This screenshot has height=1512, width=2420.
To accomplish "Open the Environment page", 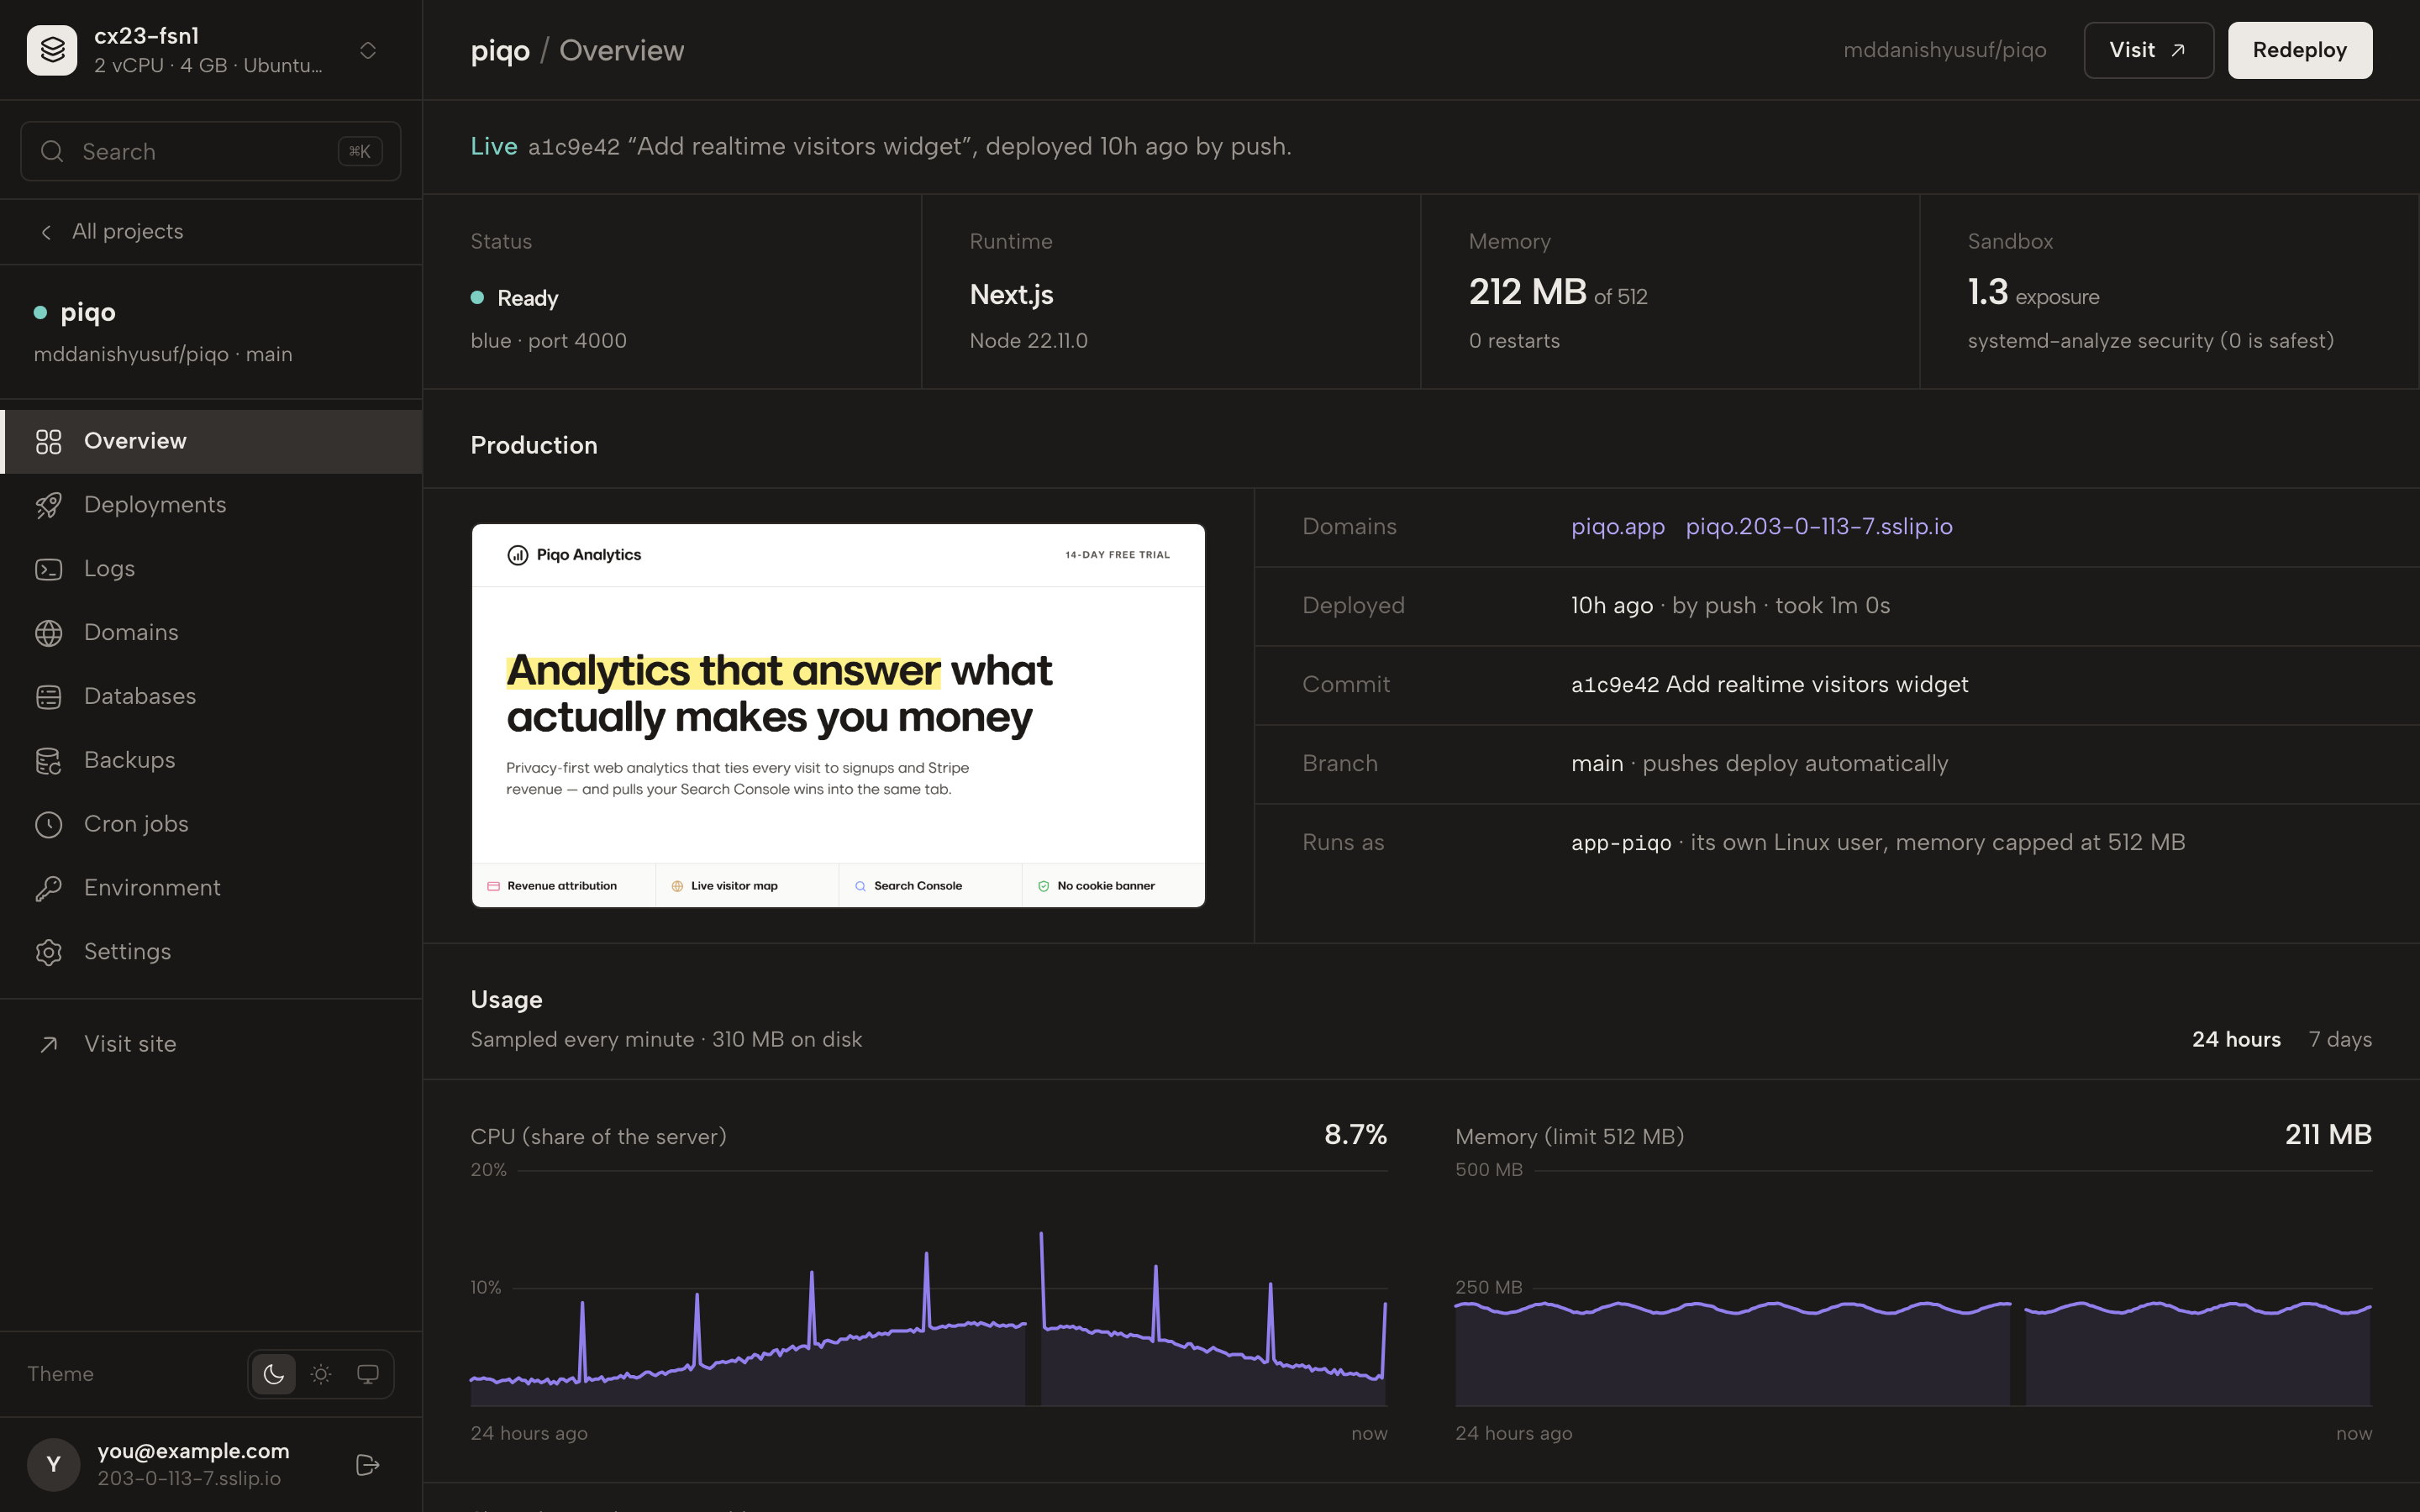I will click(211, 888).
